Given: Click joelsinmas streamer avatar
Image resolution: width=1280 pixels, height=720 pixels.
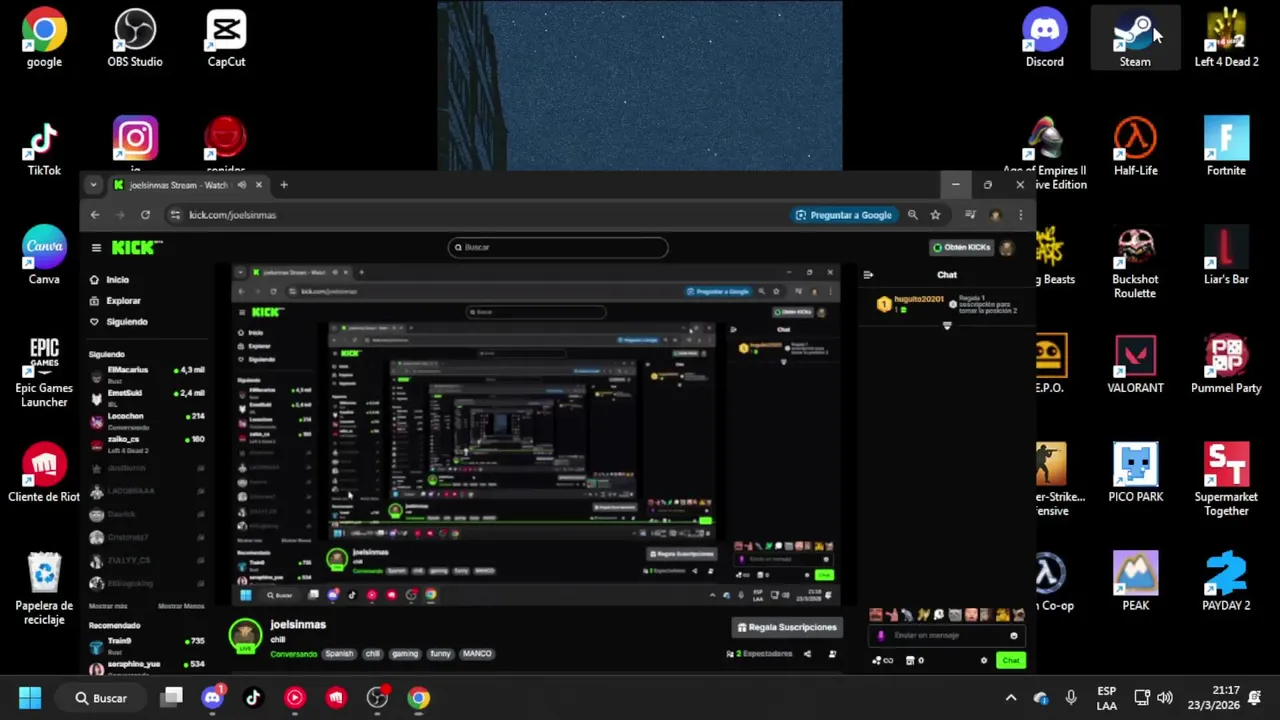Looking at the screenshot, I should (x=245, y=636).
